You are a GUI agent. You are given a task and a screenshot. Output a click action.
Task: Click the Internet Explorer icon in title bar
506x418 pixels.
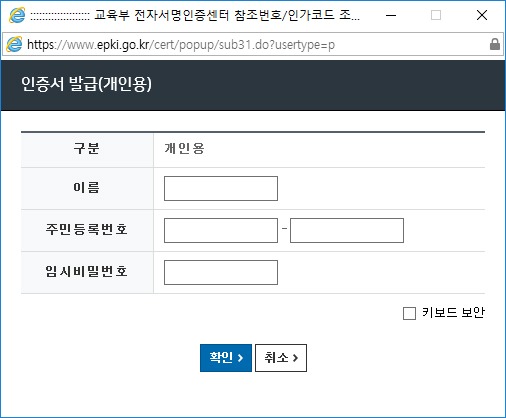tap(17, 15)
